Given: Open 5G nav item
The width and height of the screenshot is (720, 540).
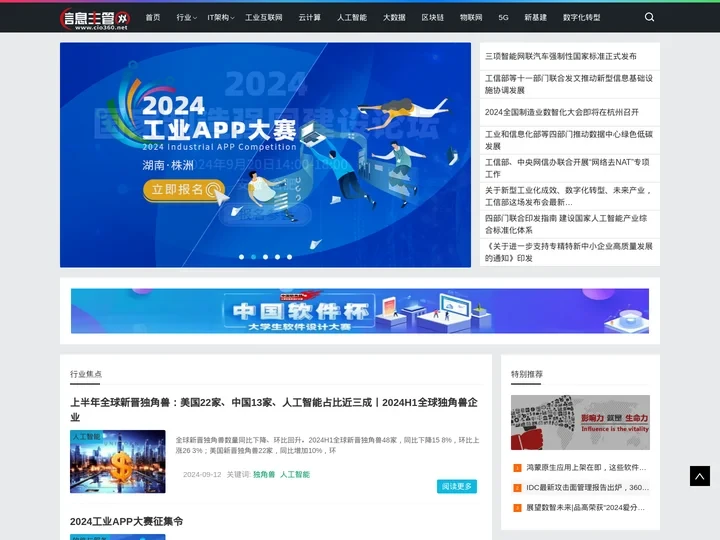Looking at the screenshot, I should click(503, 17).
